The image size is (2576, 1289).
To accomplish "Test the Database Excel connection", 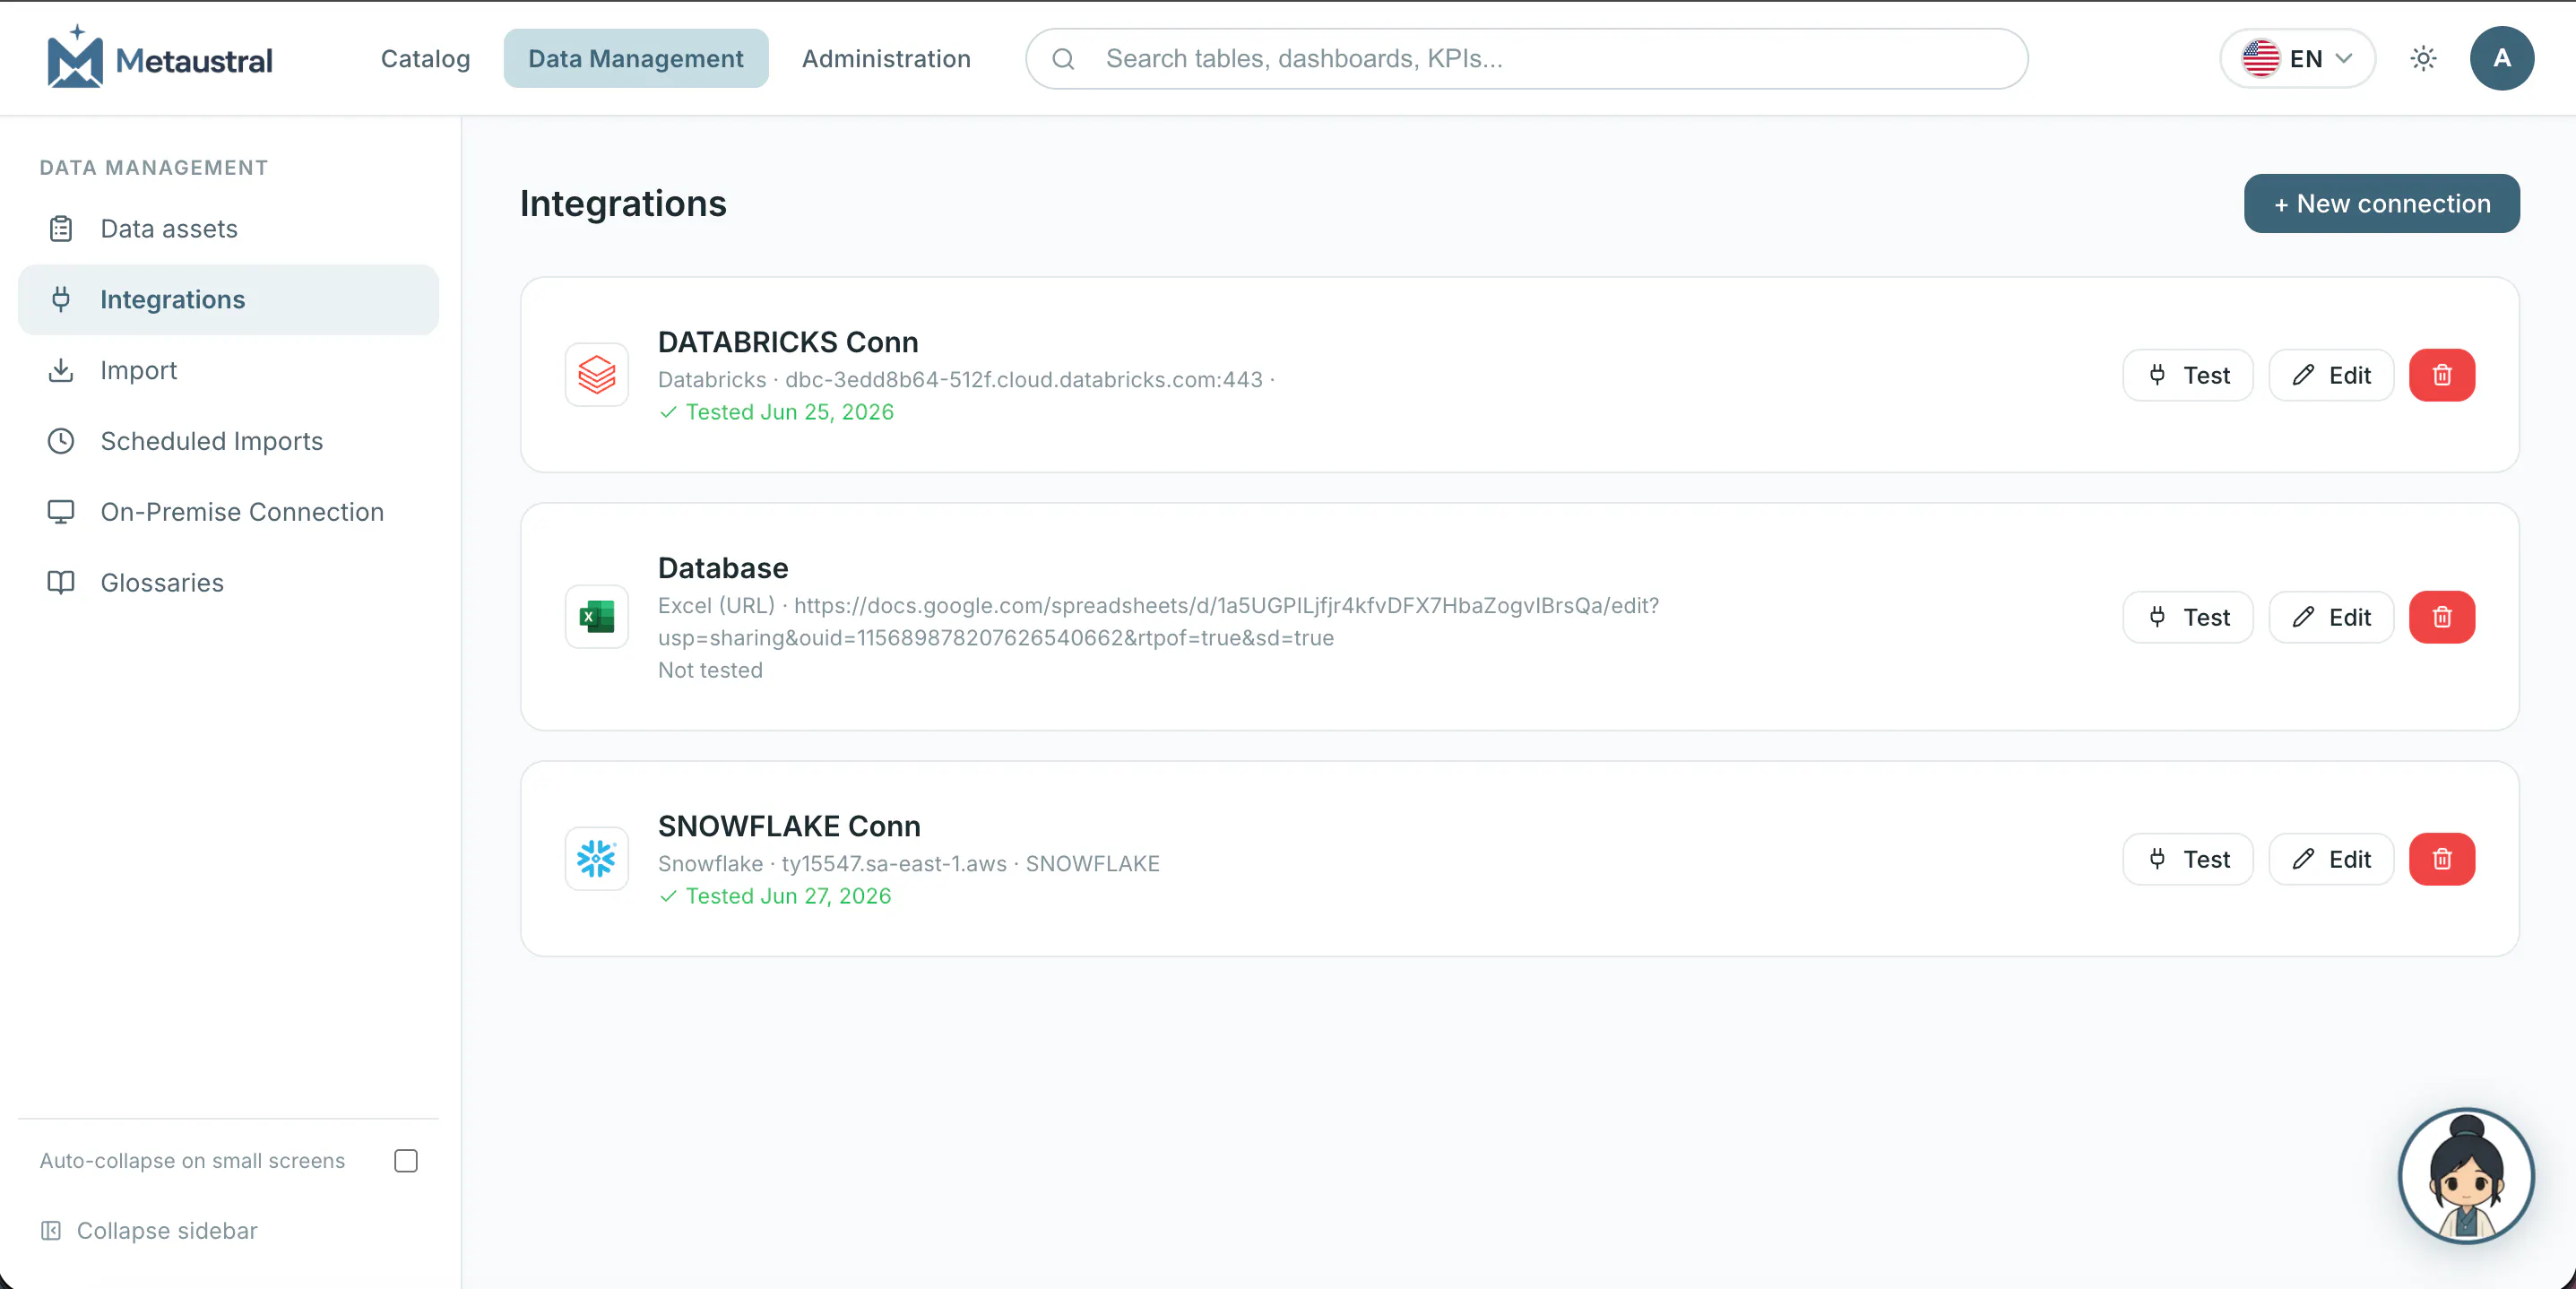I will 2187,617.
